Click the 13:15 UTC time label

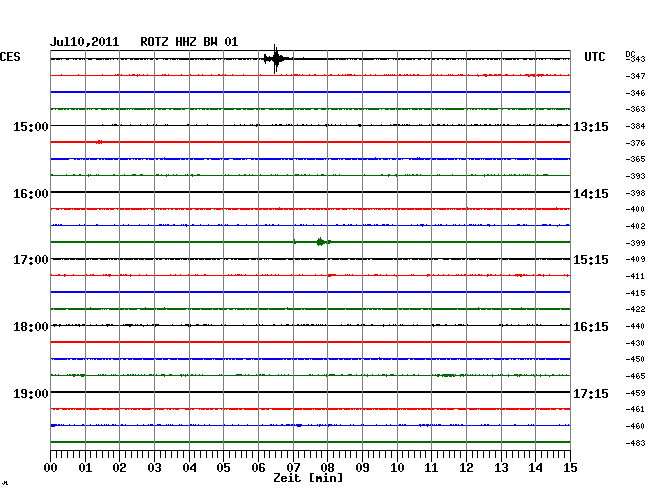[x=591, y=127]
